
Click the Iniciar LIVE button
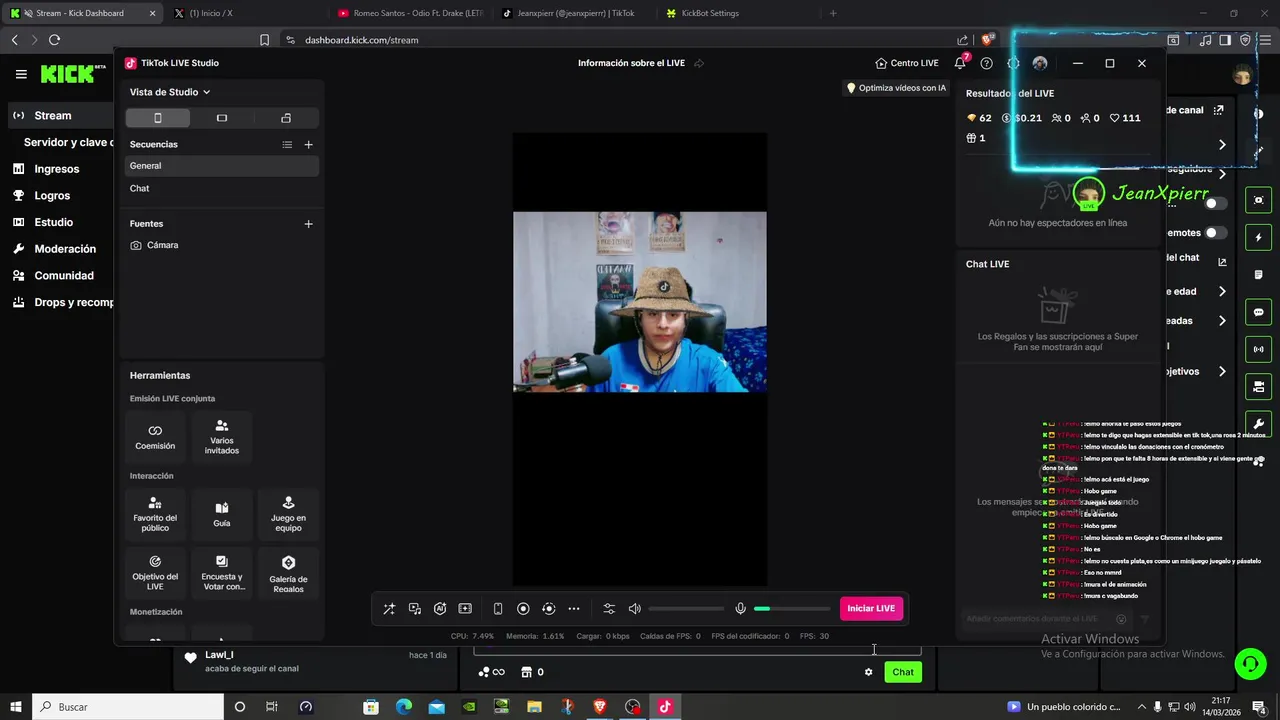coord(871,609)
